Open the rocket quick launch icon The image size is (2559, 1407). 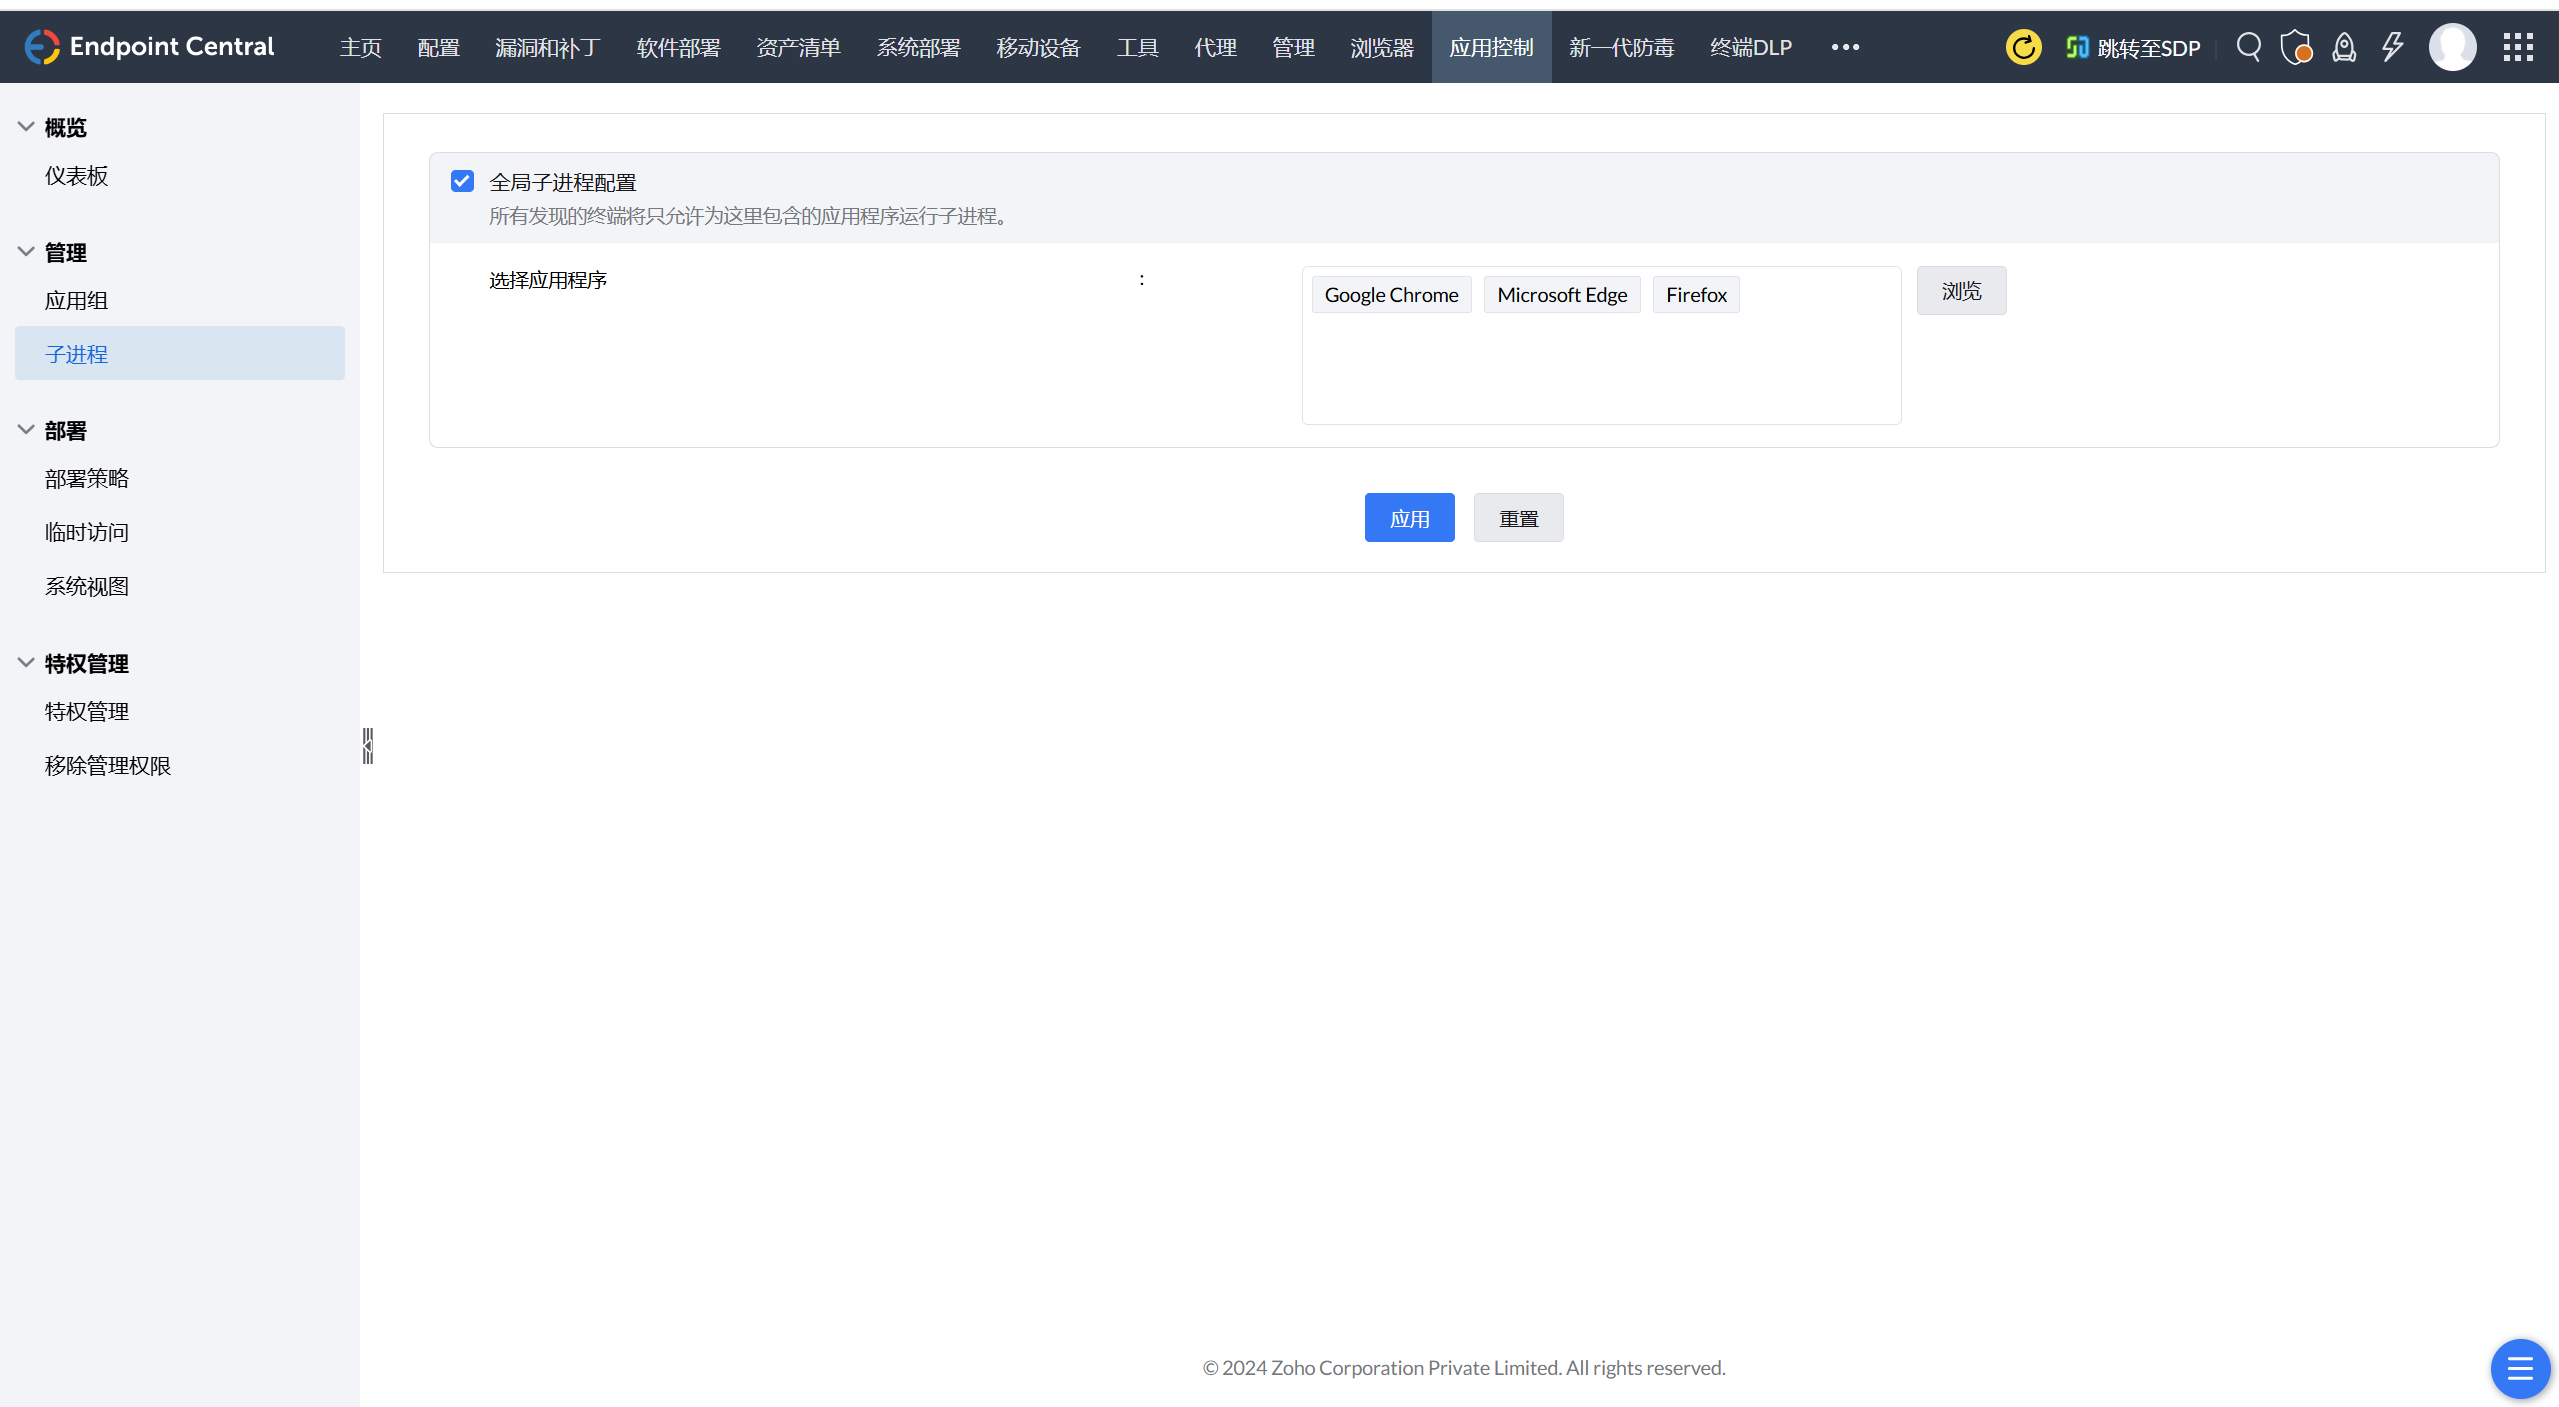[x=2344, y=47]
